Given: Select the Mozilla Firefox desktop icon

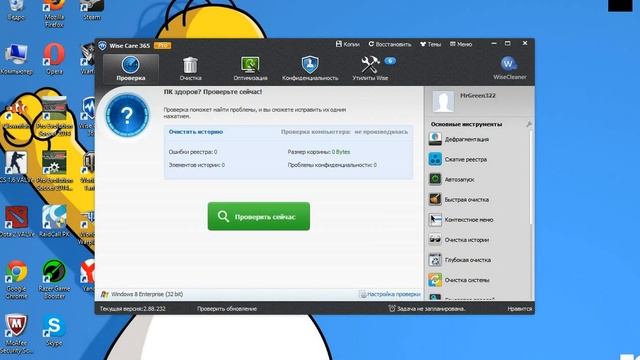Looking at the screenshot, I should [x=54, y=13].
